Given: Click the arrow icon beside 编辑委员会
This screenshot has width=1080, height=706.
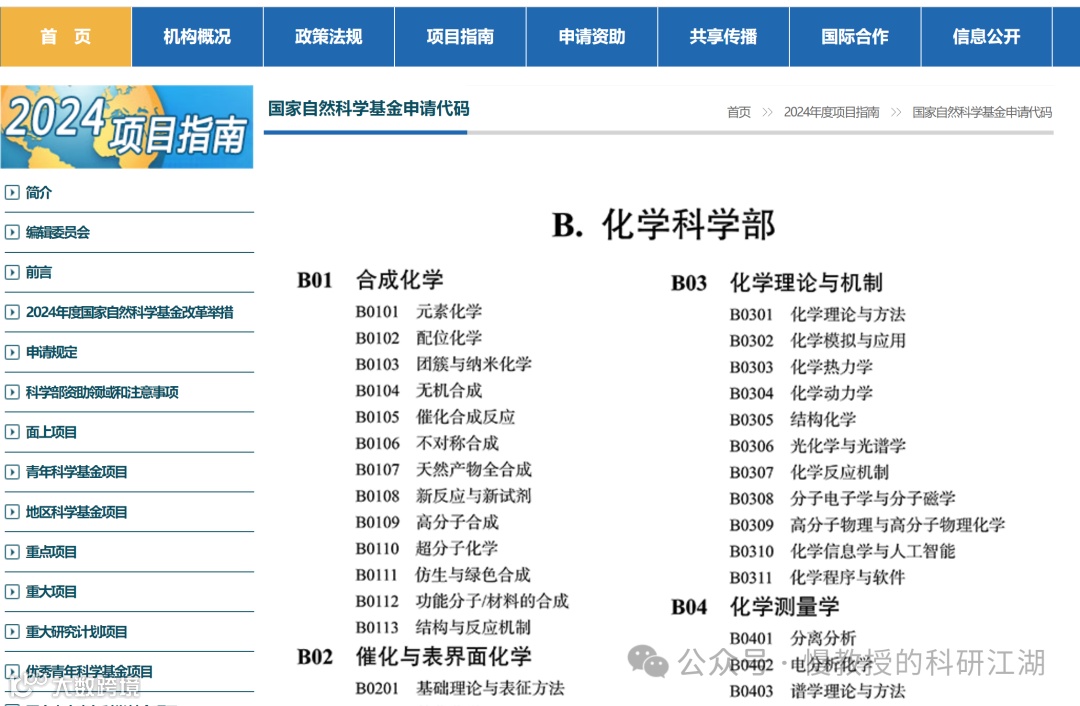Looking at the screenshot, I should (x=12, y=232).
